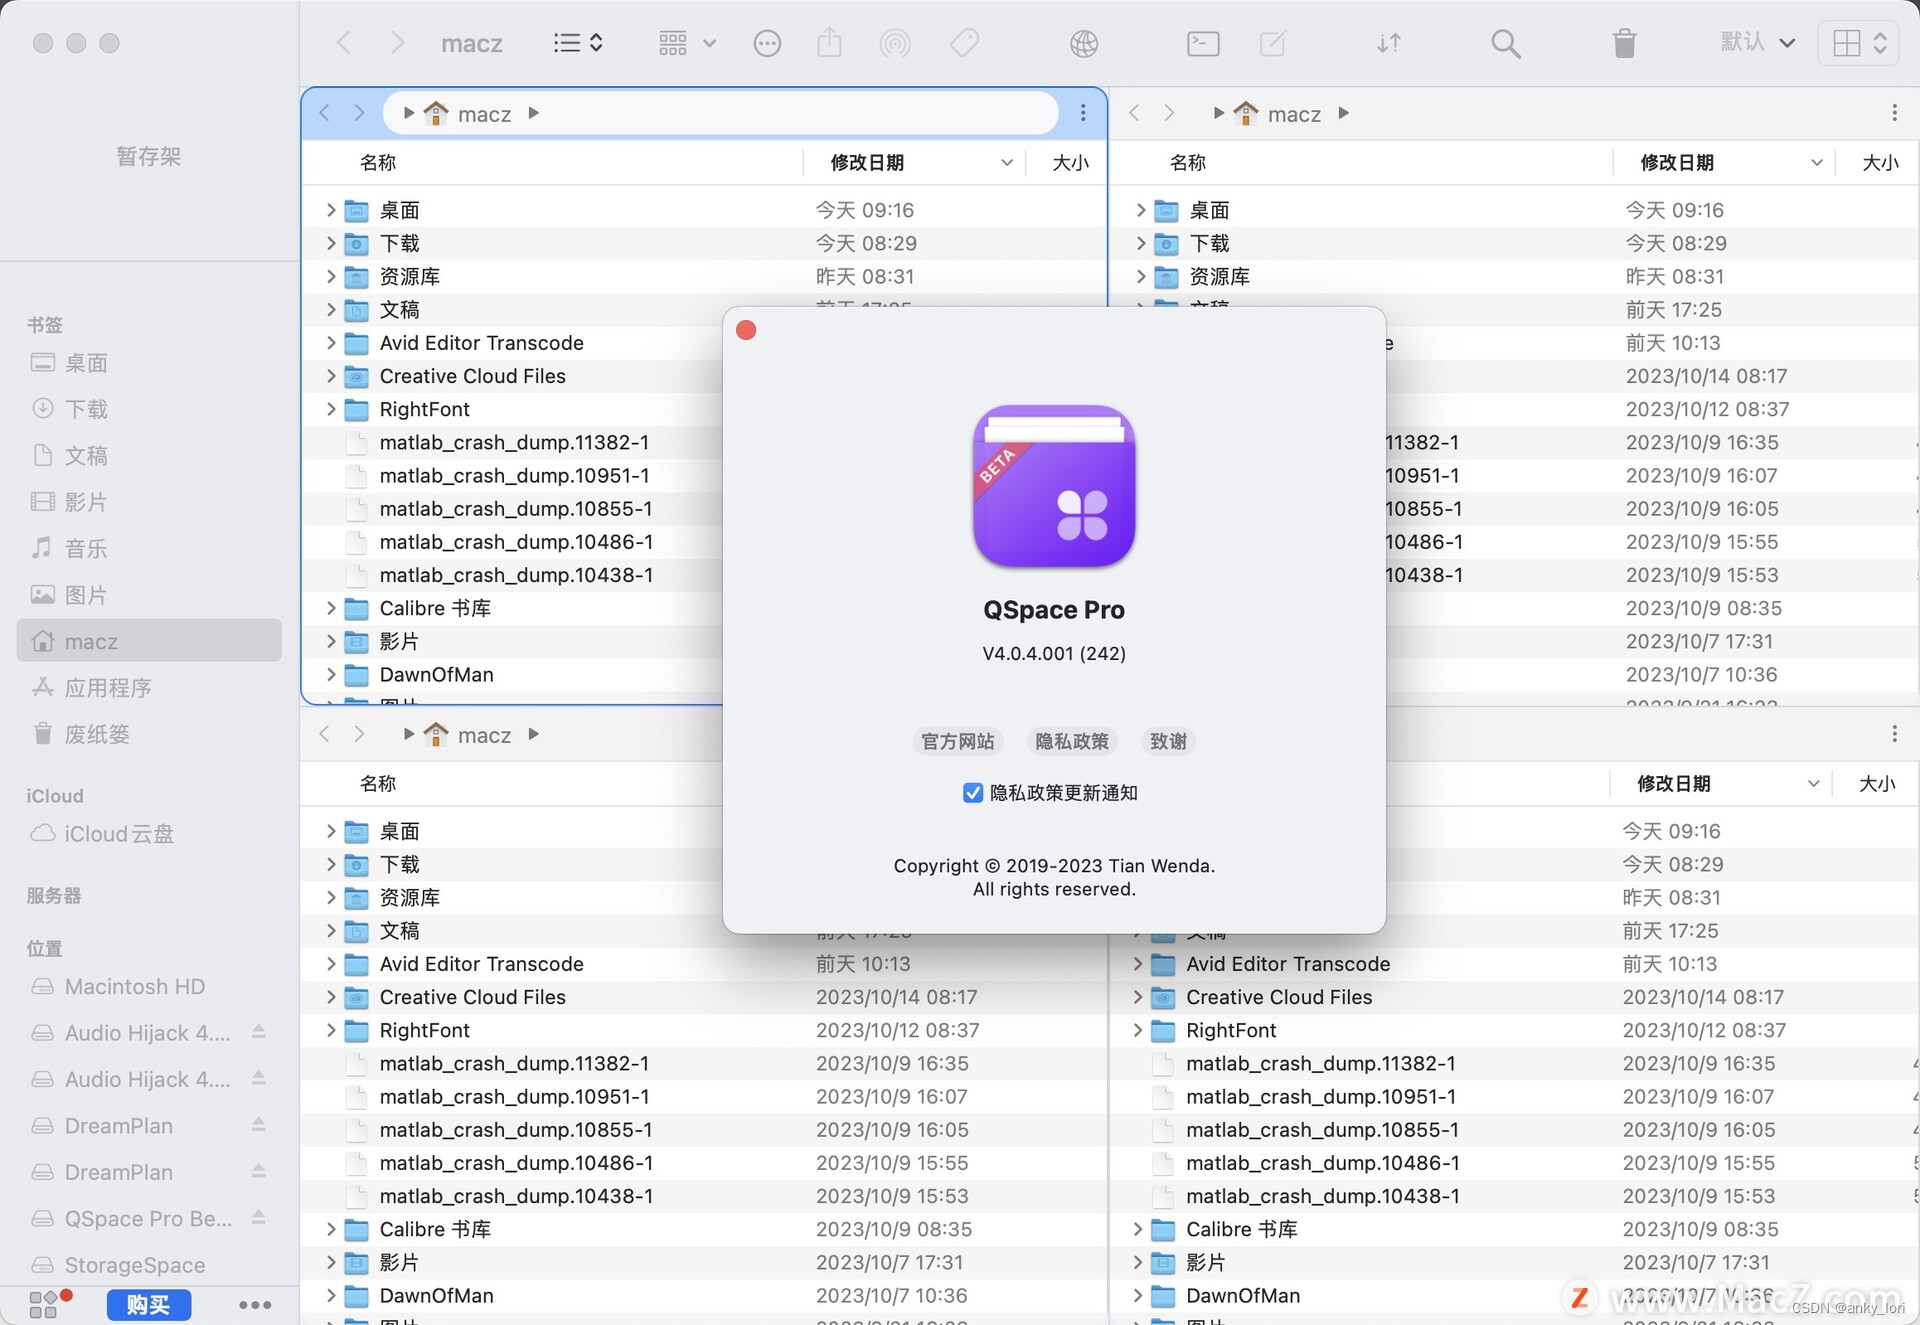Open the list view mode dropdown
The width and height of the screenshot is (1920, 1325).
578,43
